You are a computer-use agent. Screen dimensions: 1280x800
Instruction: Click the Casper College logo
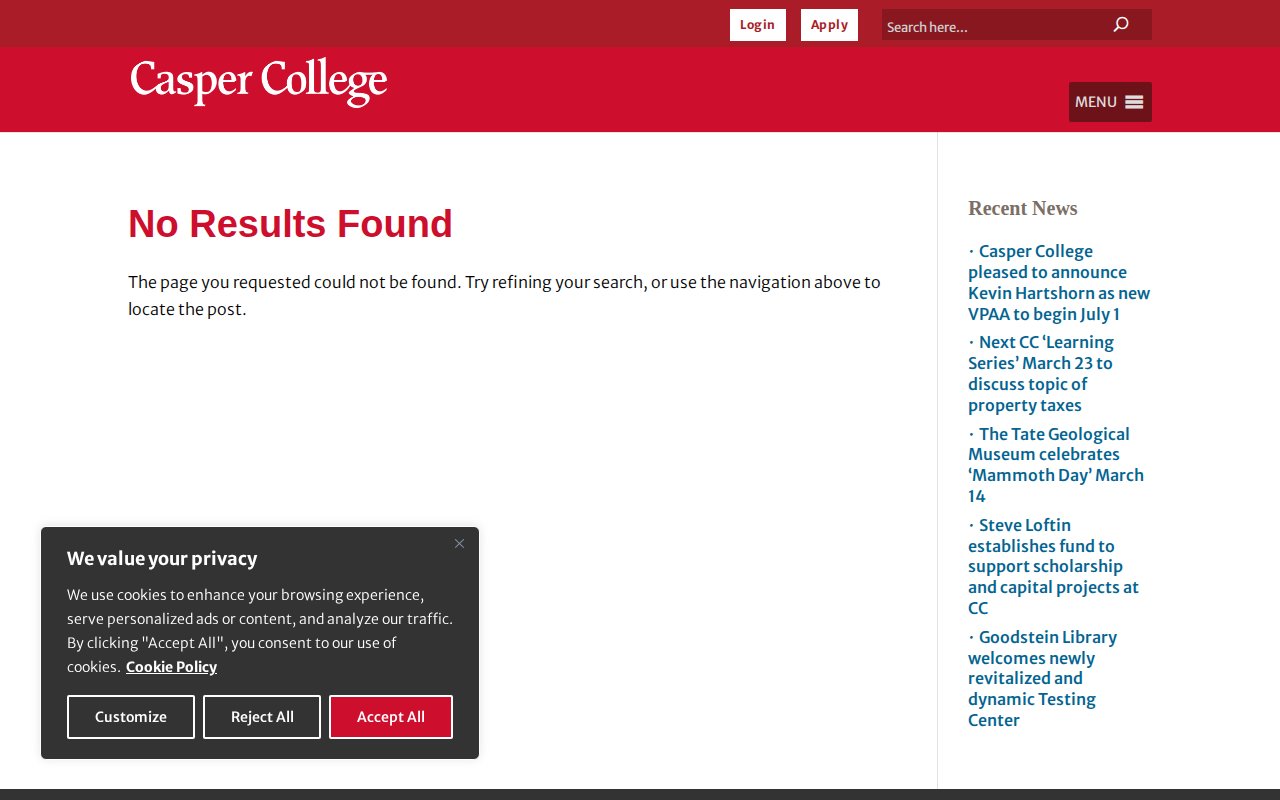point(259,82)
